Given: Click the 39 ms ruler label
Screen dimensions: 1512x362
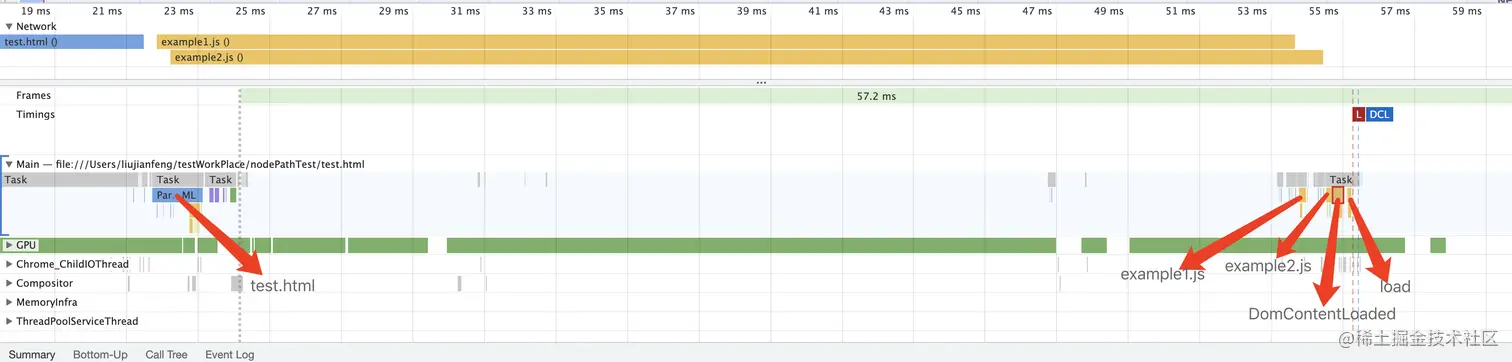Looking at the screenshot, I should (751, 11).
